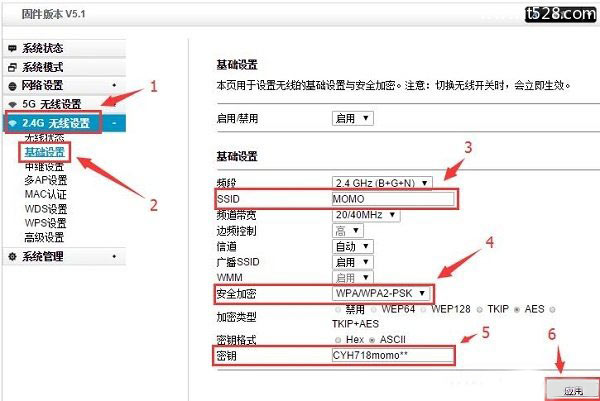Screen dimensions: 600x401
Task: Click the 系统管理 gear icon
Action: coord(12,256)
